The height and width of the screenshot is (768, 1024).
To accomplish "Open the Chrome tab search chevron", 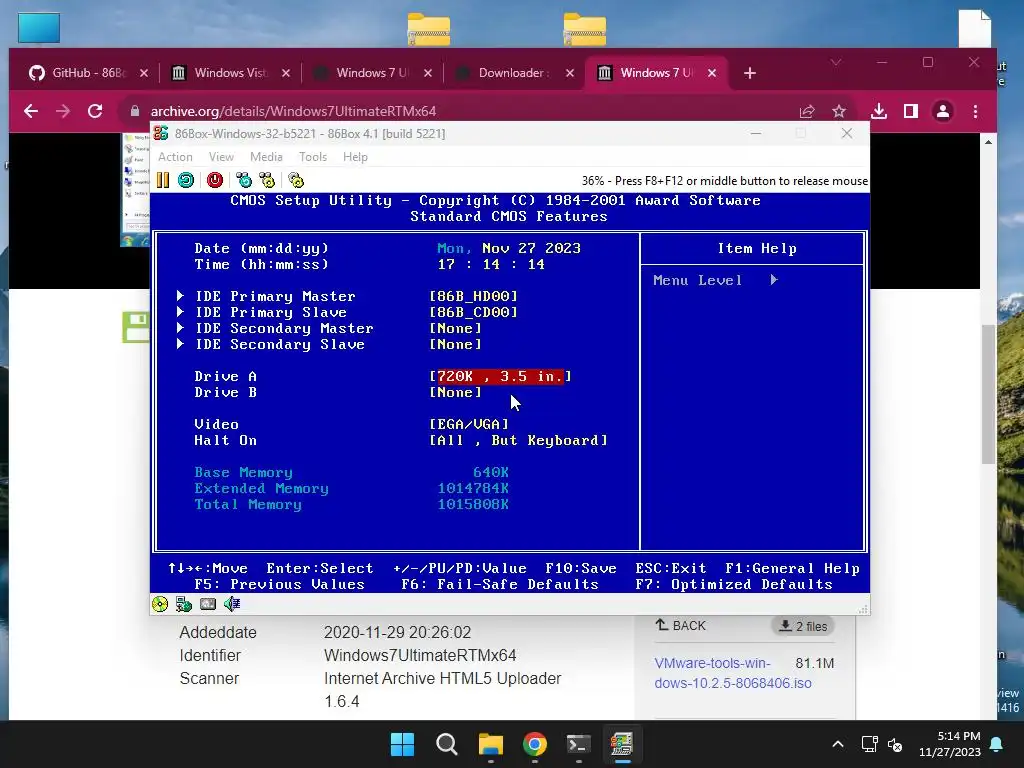I will click(836, 62).
